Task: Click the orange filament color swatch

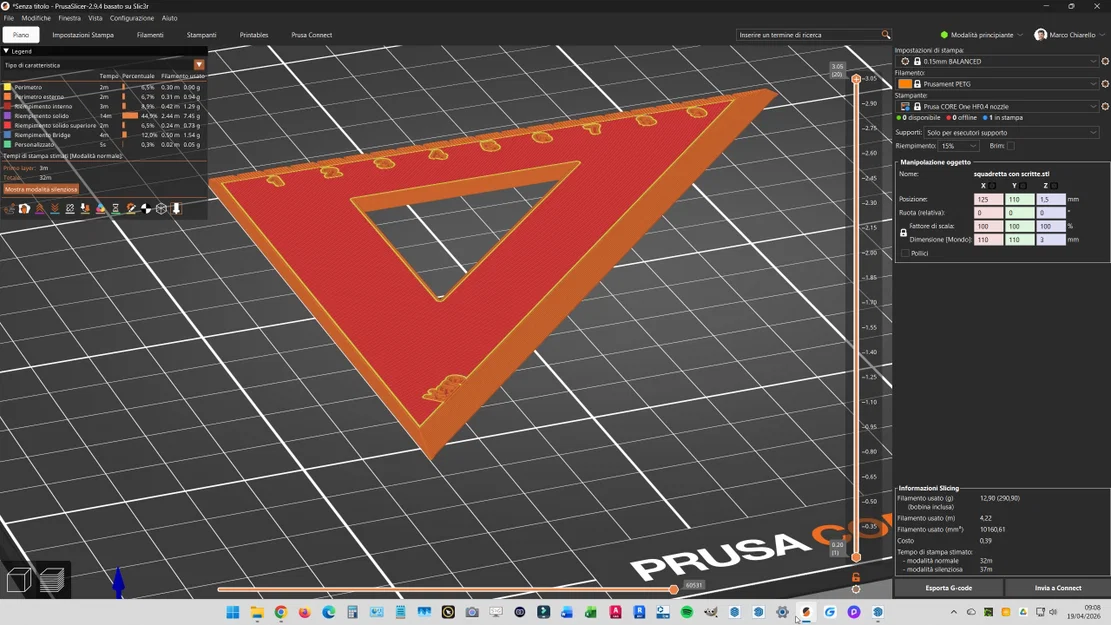Action: 905,84
